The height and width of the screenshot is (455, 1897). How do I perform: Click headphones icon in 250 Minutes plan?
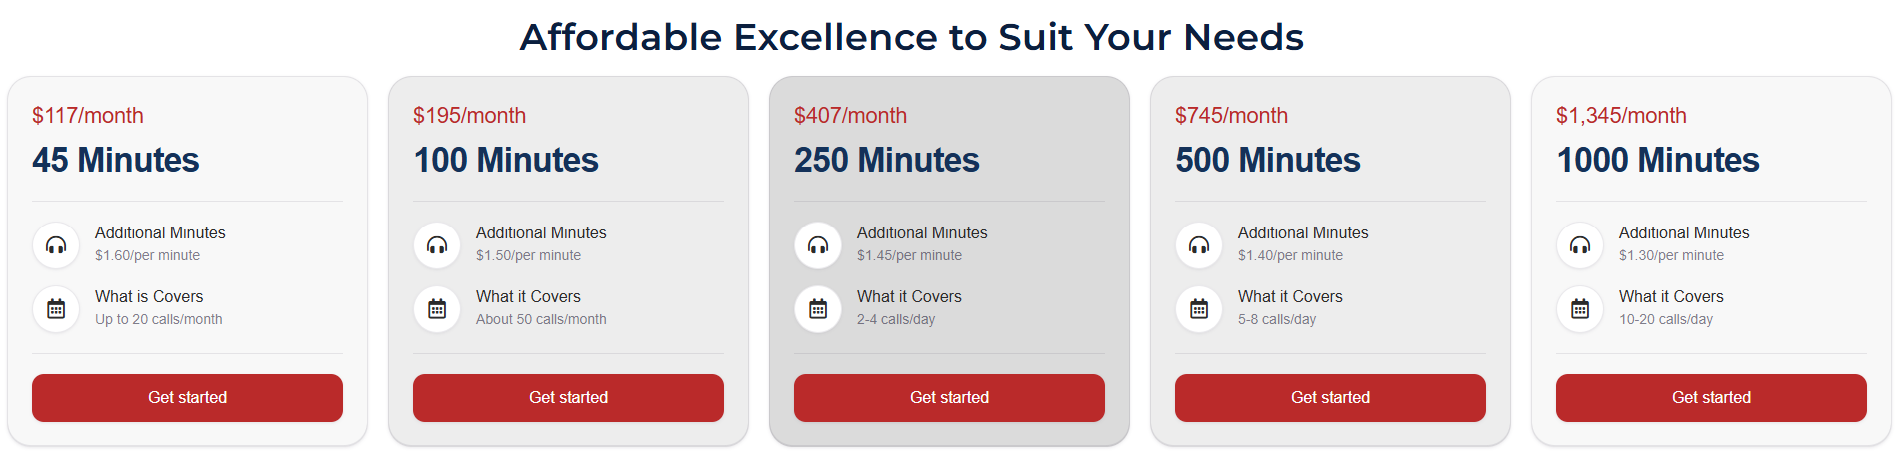pos(818,245)
